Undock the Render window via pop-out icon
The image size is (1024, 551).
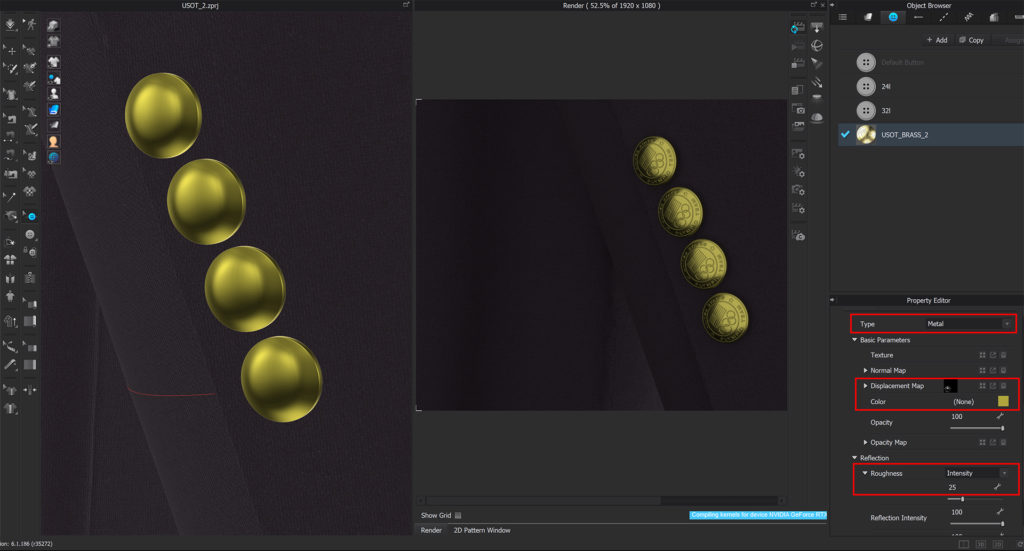coord(813,5)
